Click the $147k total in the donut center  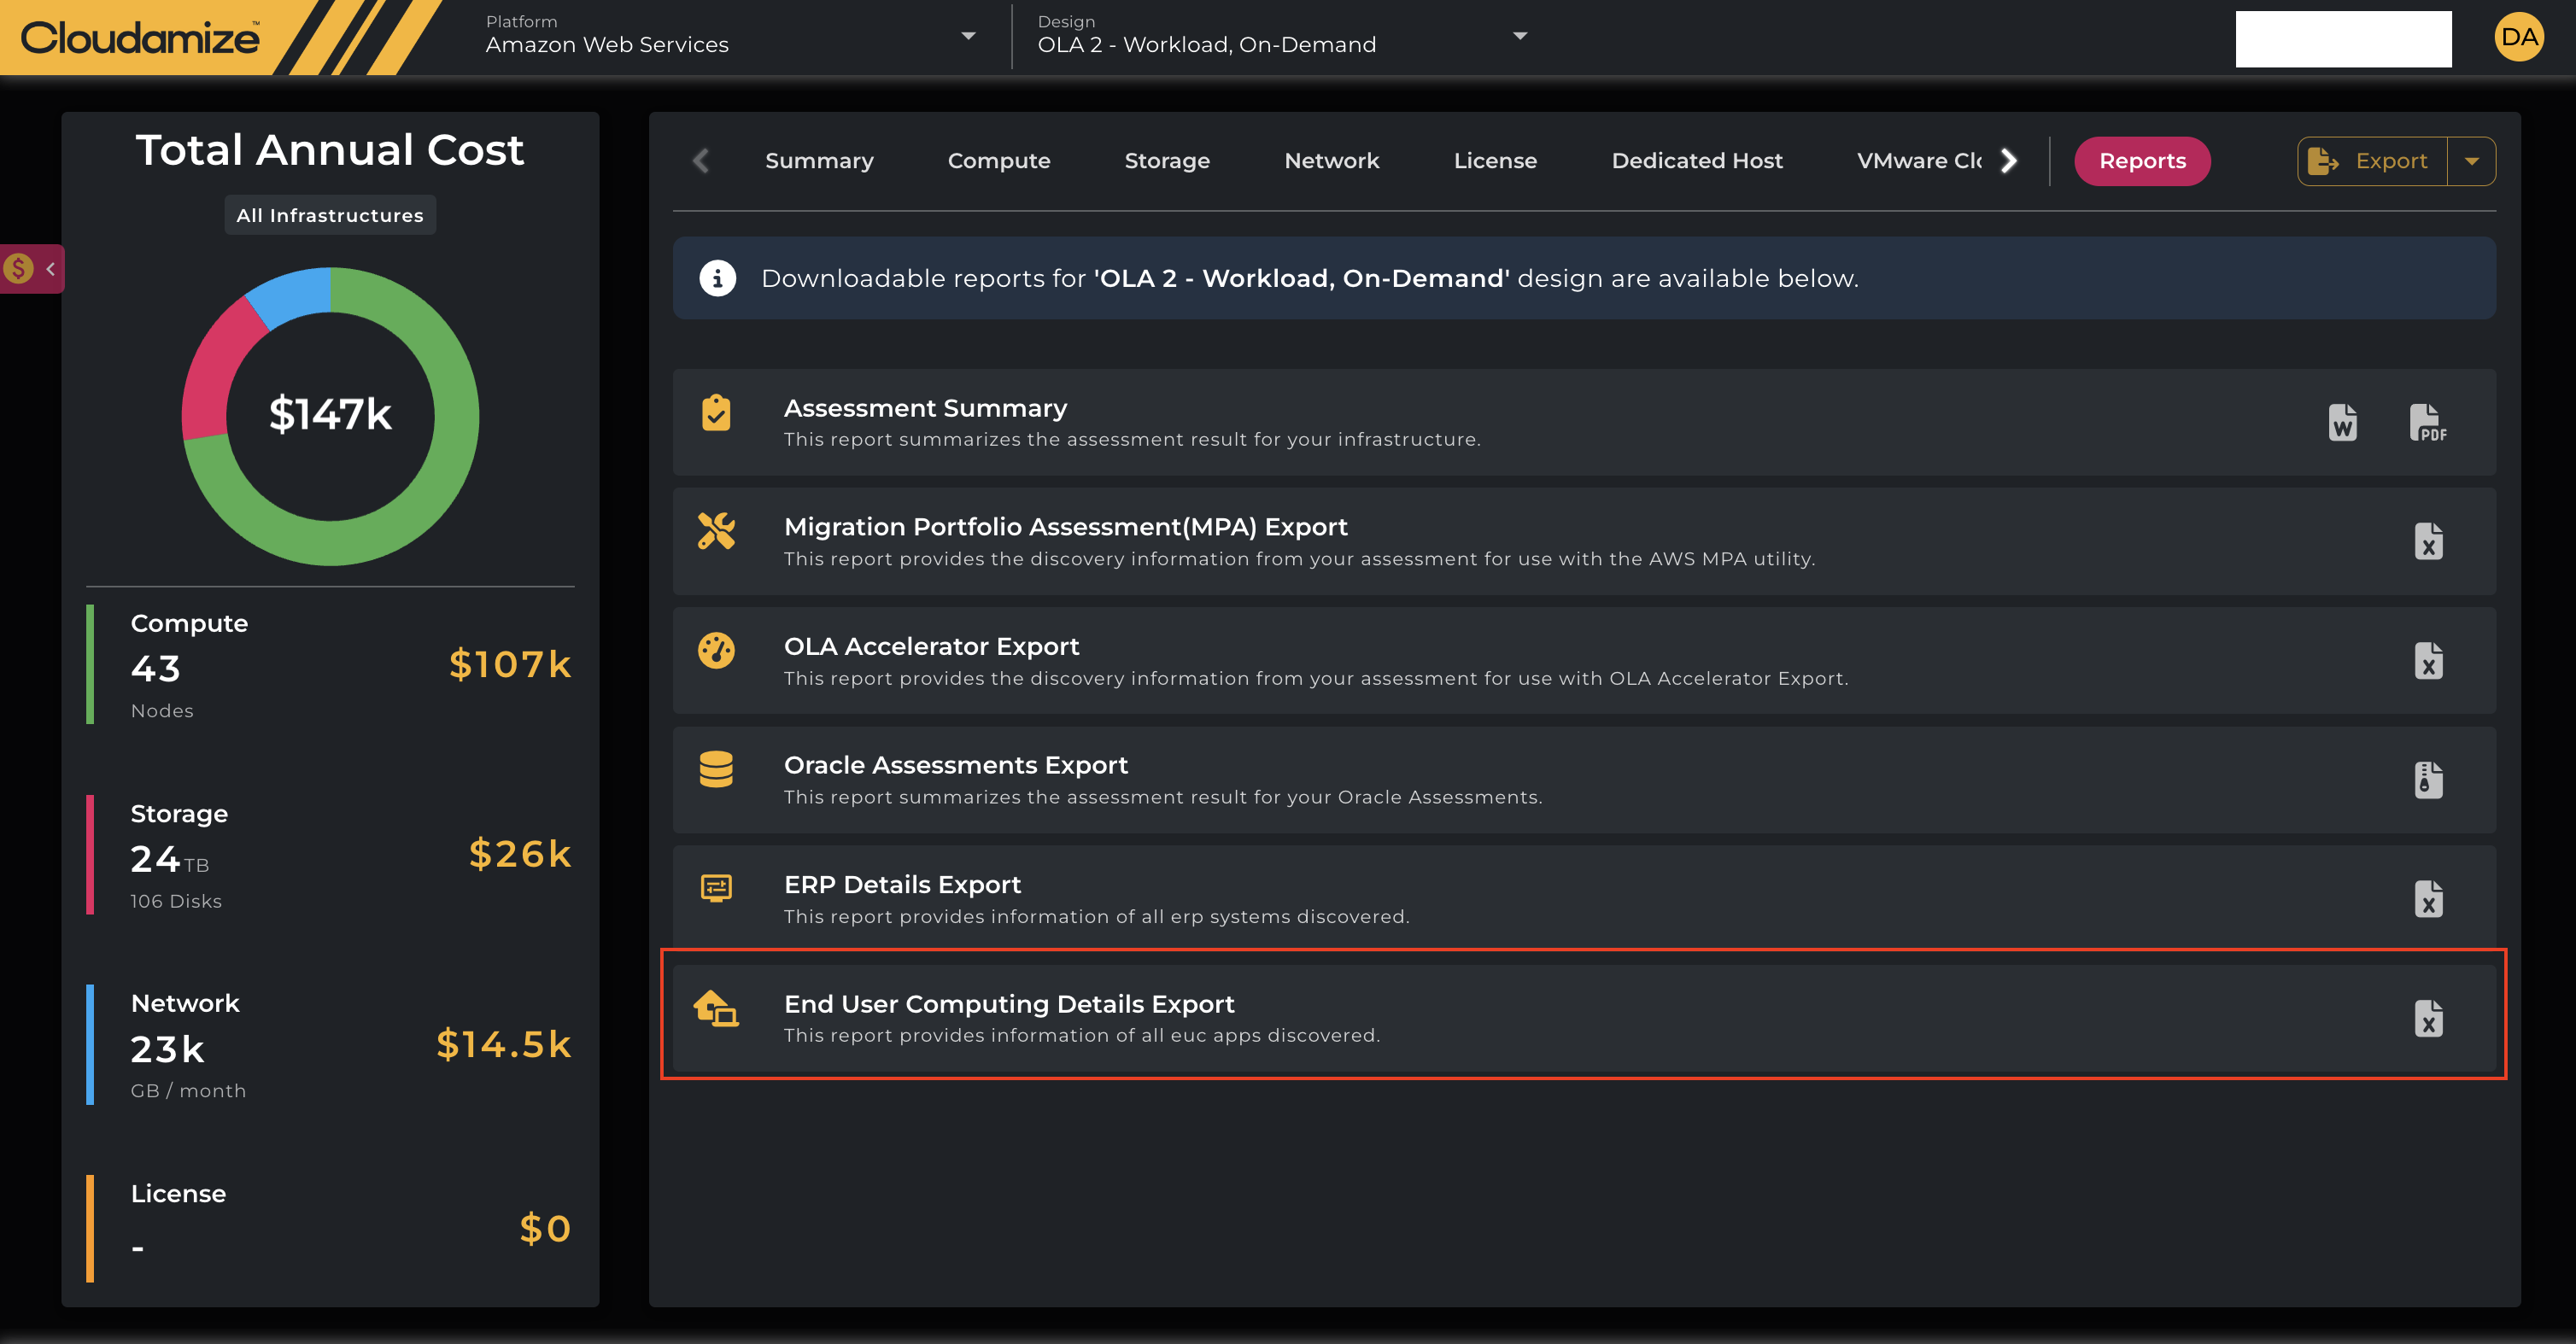pos(330,414)
